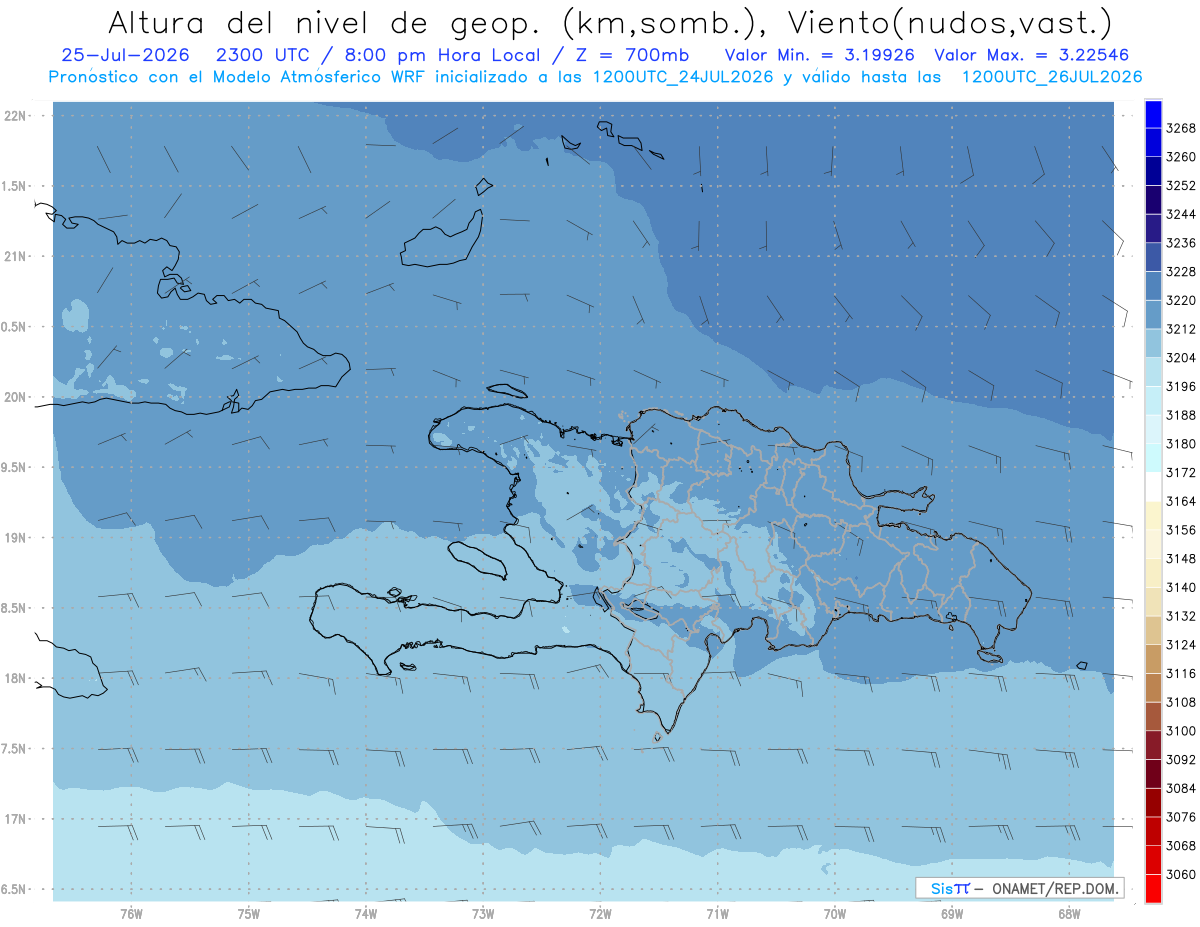Click the colorbar value 3172
The width and height of the screenshot is (1200, 927).
coord(1181,472)
